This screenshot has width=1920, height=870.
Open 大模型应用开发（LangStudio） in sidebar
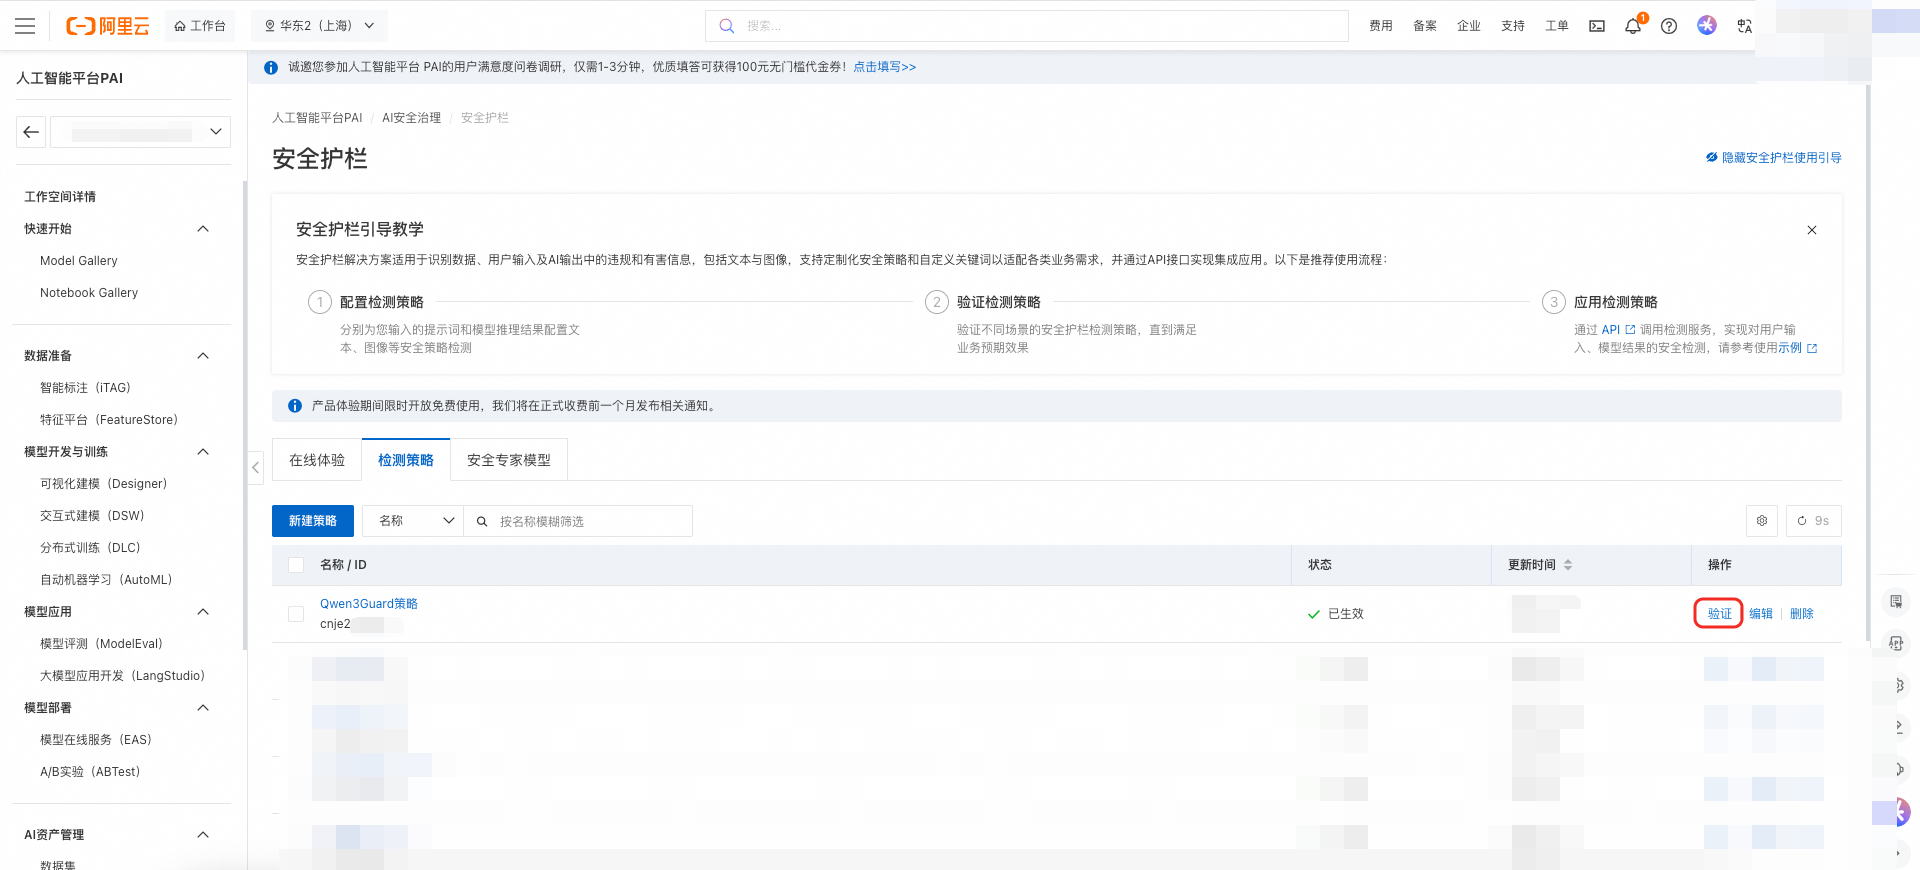(123, 676)
